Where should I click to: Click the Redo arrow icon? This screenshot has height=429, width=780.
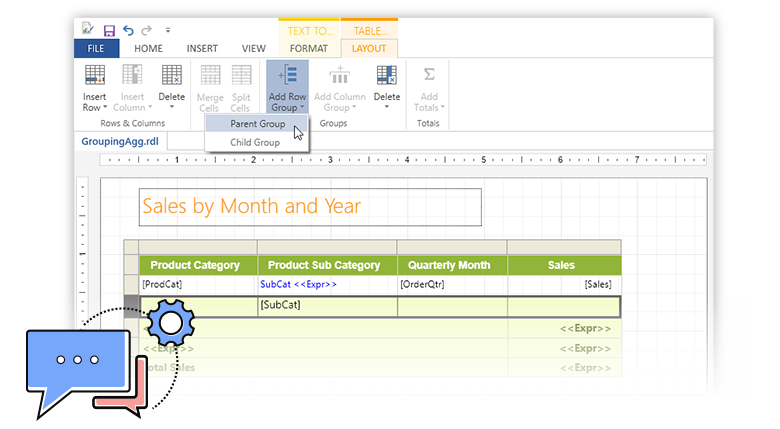[x=146, y=30]
